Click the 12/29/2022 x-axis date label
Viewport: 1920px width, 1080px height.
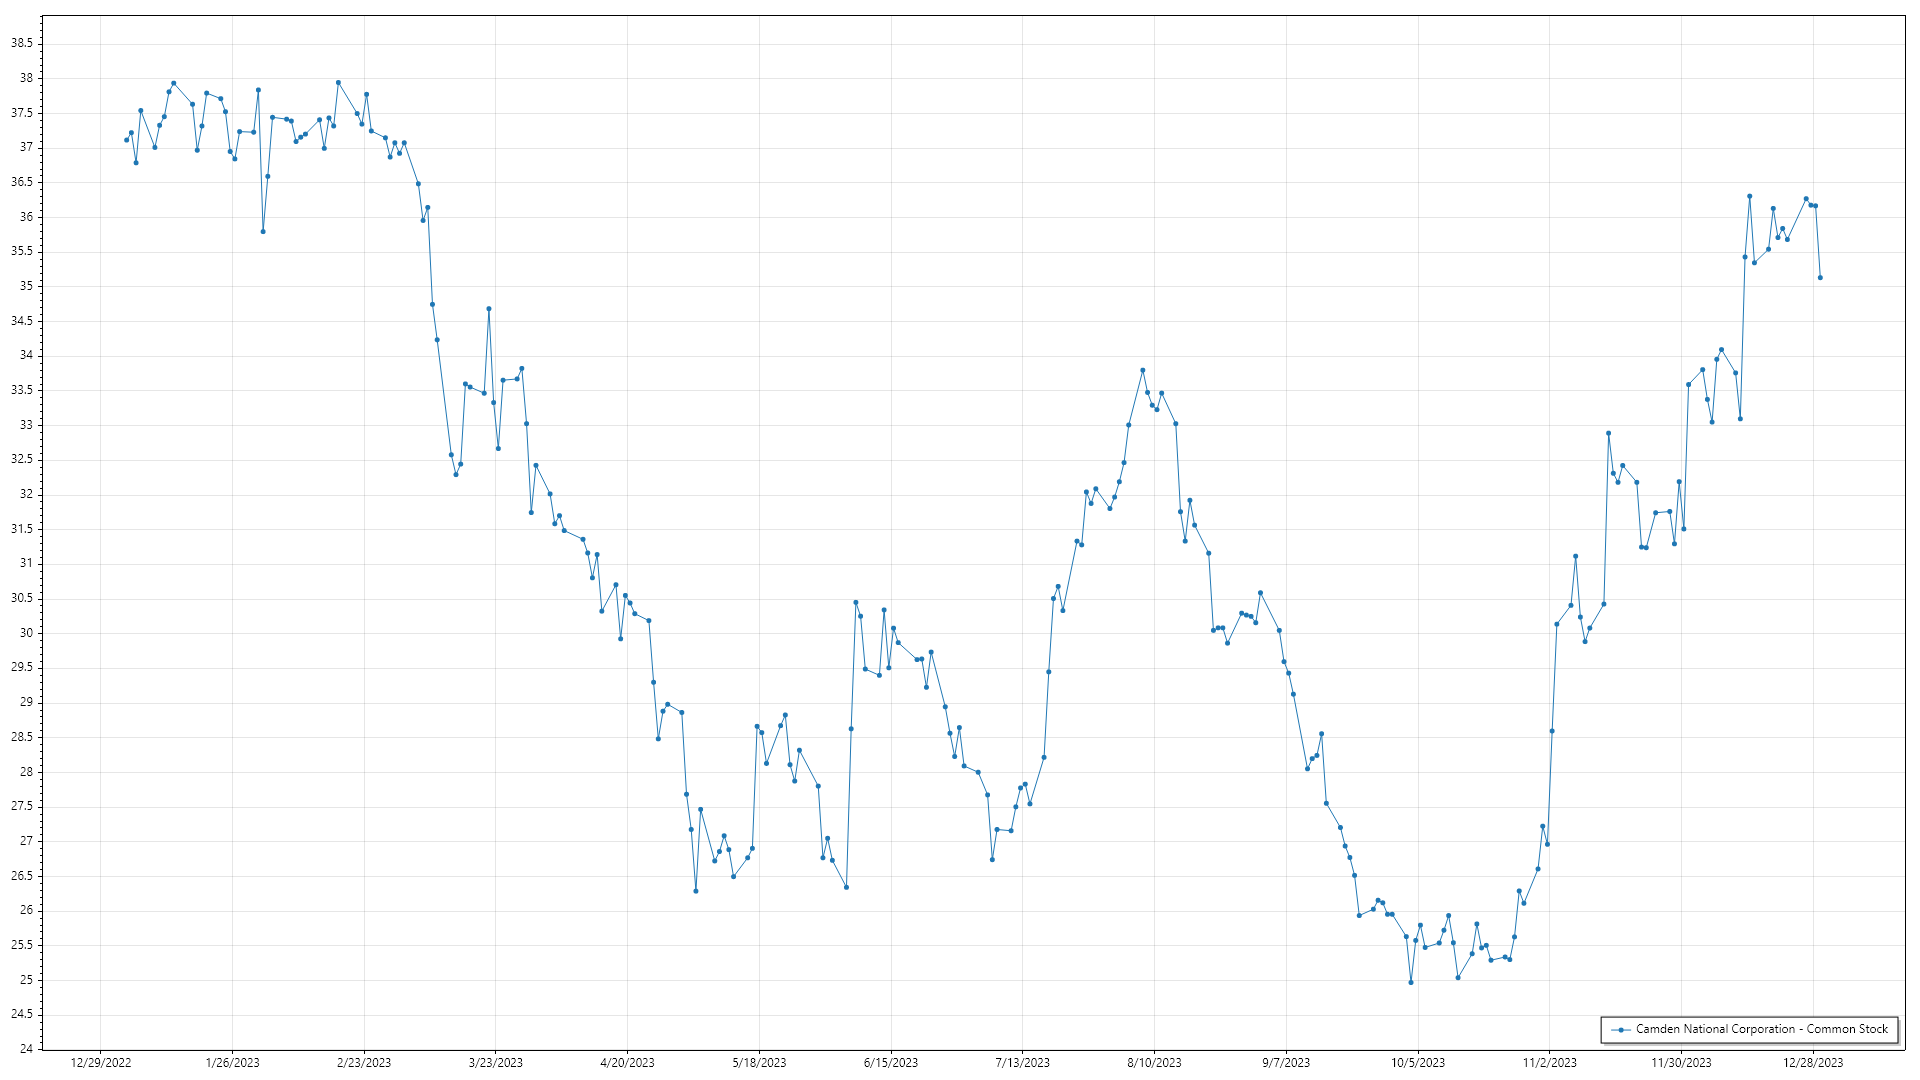pyautogui.click(x=101, y=1063)
